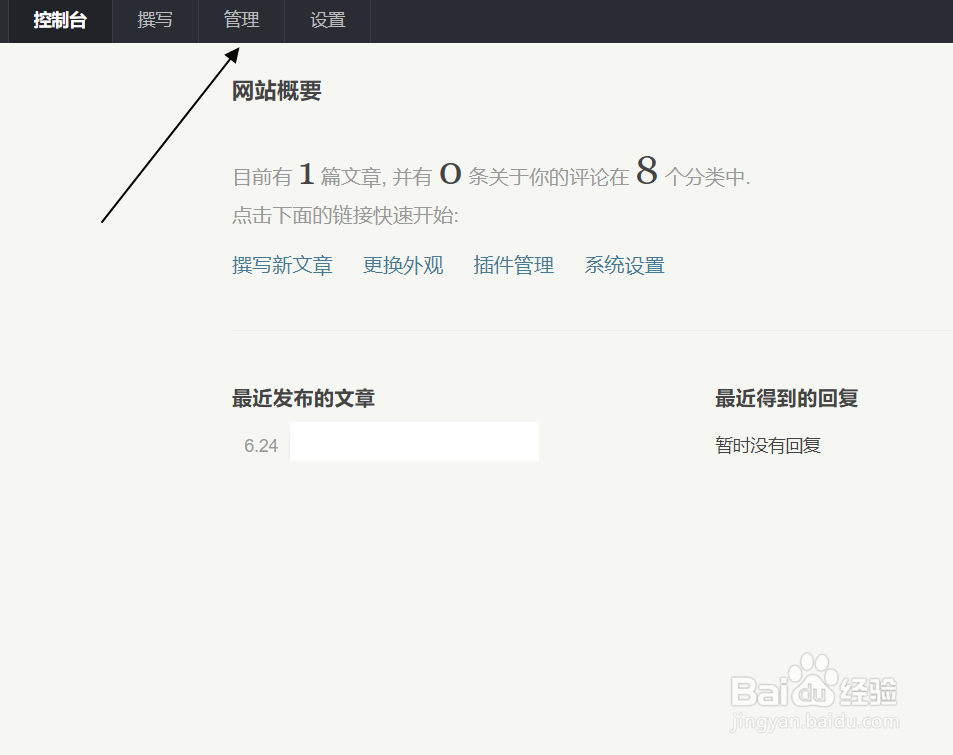Click the article count number 1
Viewport: 953px width, 755px height.
pyautogui.click(x=306, y=174)
